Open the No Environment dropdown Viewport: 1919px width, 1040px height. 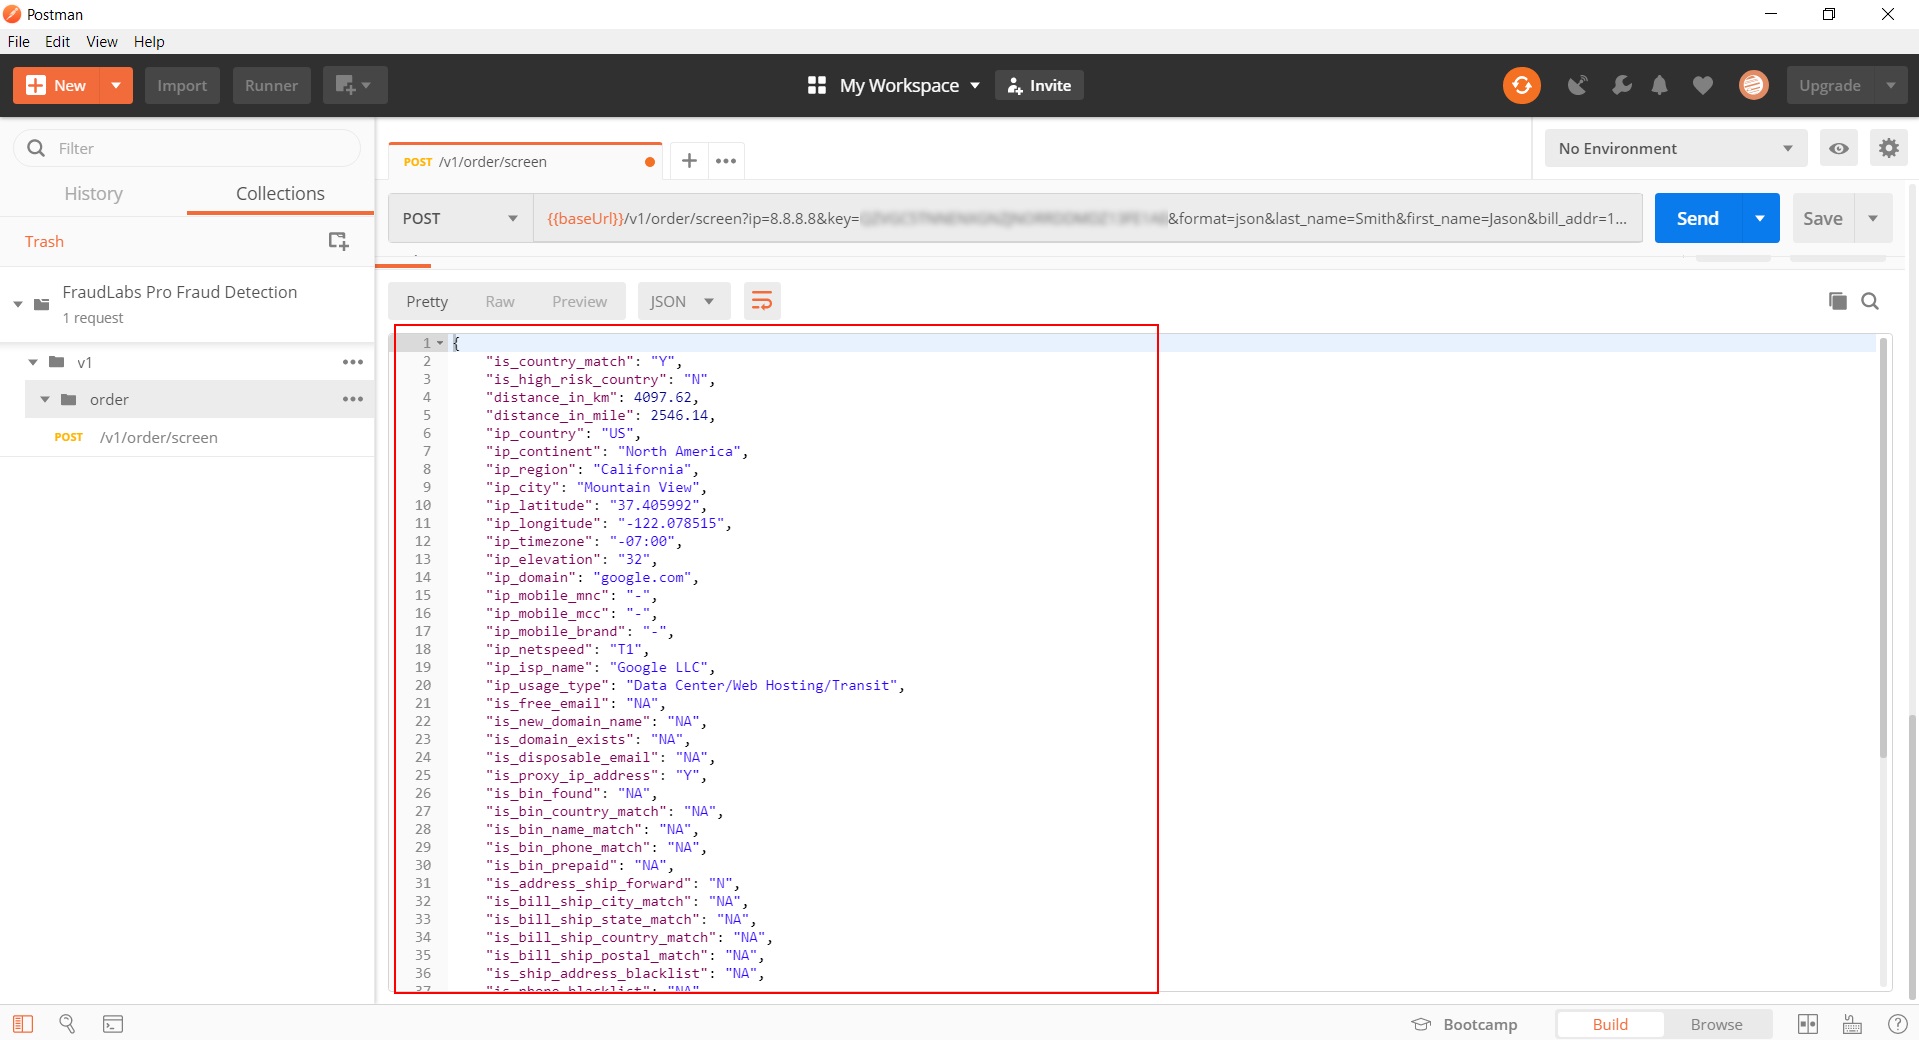[1676, 148]
